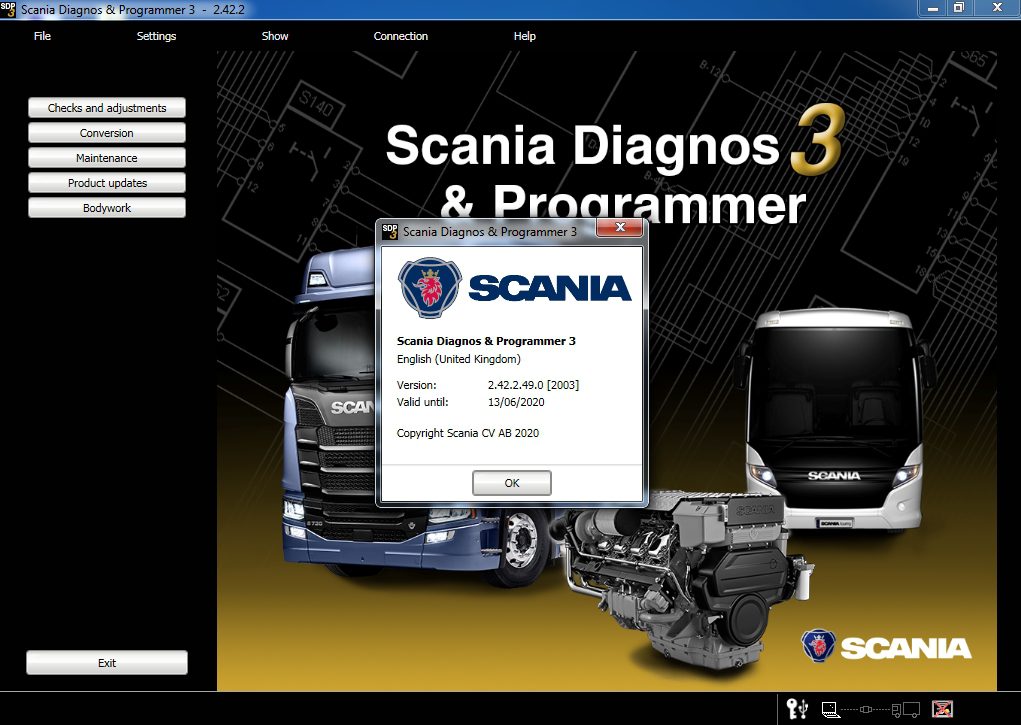Click the truck icon in the status bar
1021x725 pixels.
(x=906, y=709)
